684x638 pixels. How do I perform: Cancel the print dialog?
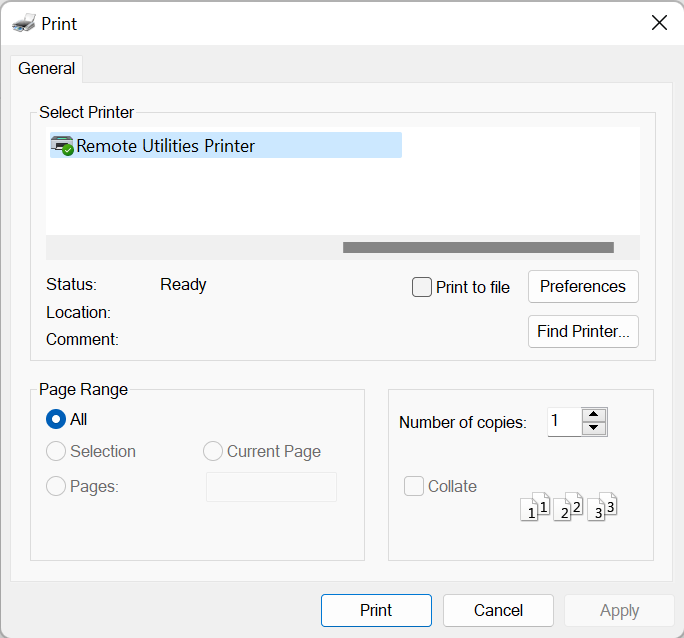click(498, 610)
